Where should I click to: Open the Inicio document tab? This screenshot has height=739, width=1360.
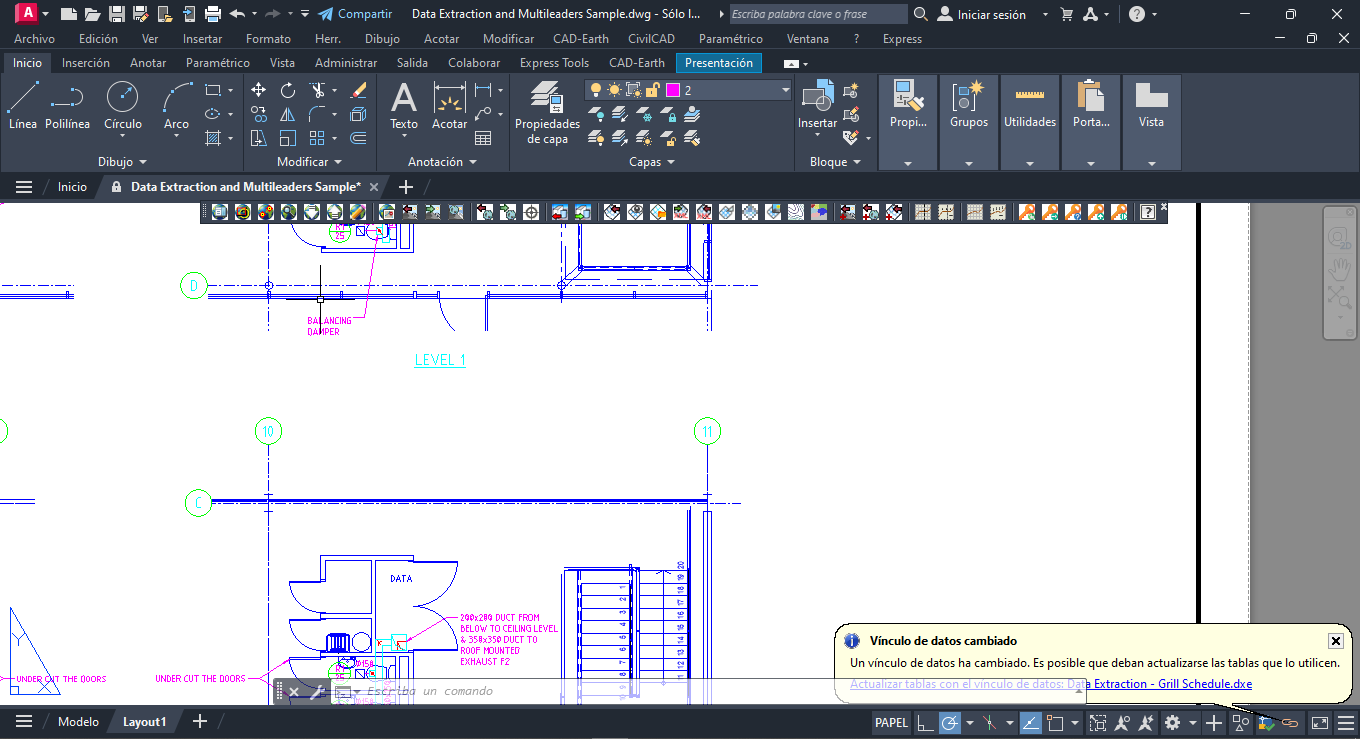point(72,187)
